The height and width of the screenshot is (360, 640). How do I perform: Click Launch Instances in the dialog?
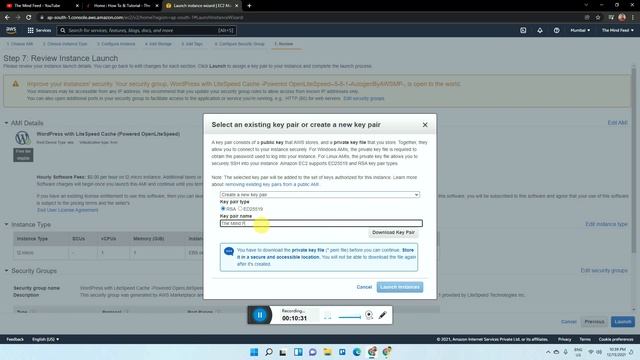click(400, 287)
